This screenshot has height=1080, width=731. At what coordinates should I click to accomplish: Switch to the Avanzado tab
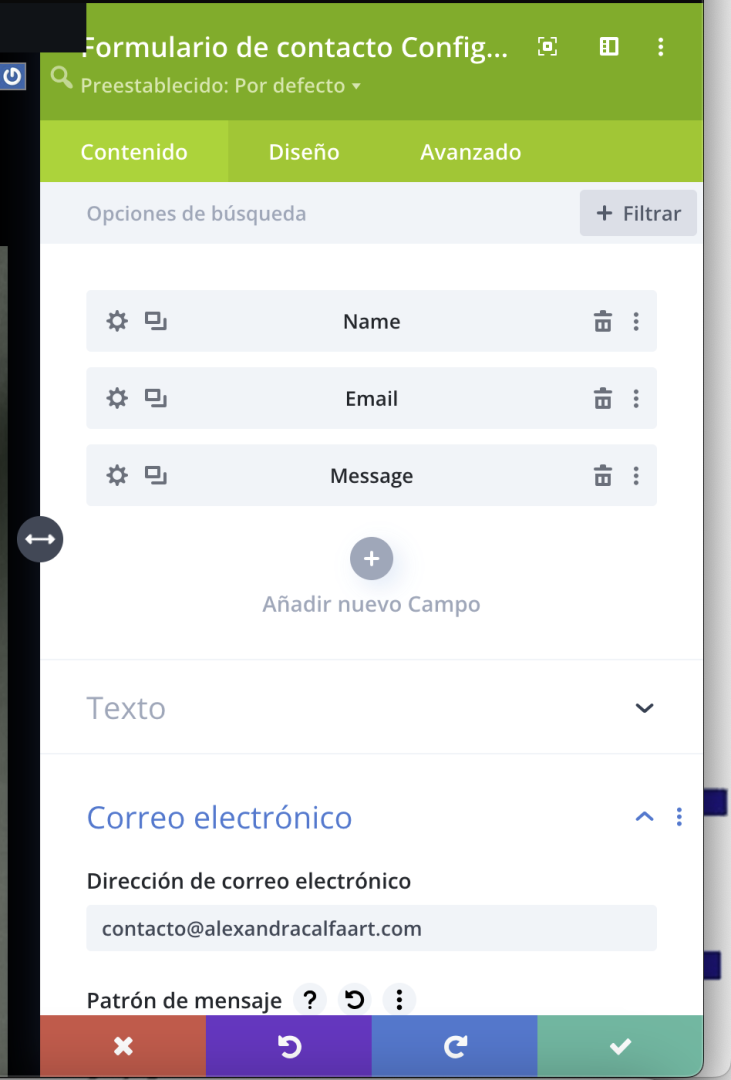coord(471,152)
